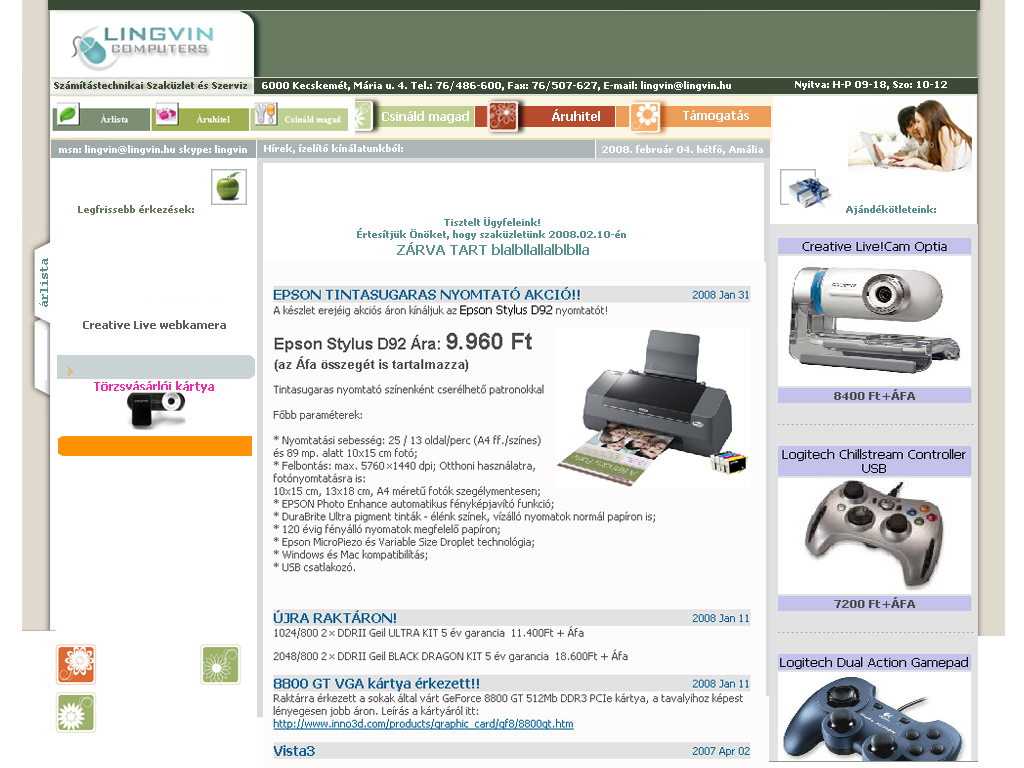Click the green apple icon
1024x768 pixels.
pyautogui.click(x=229, y=187)
